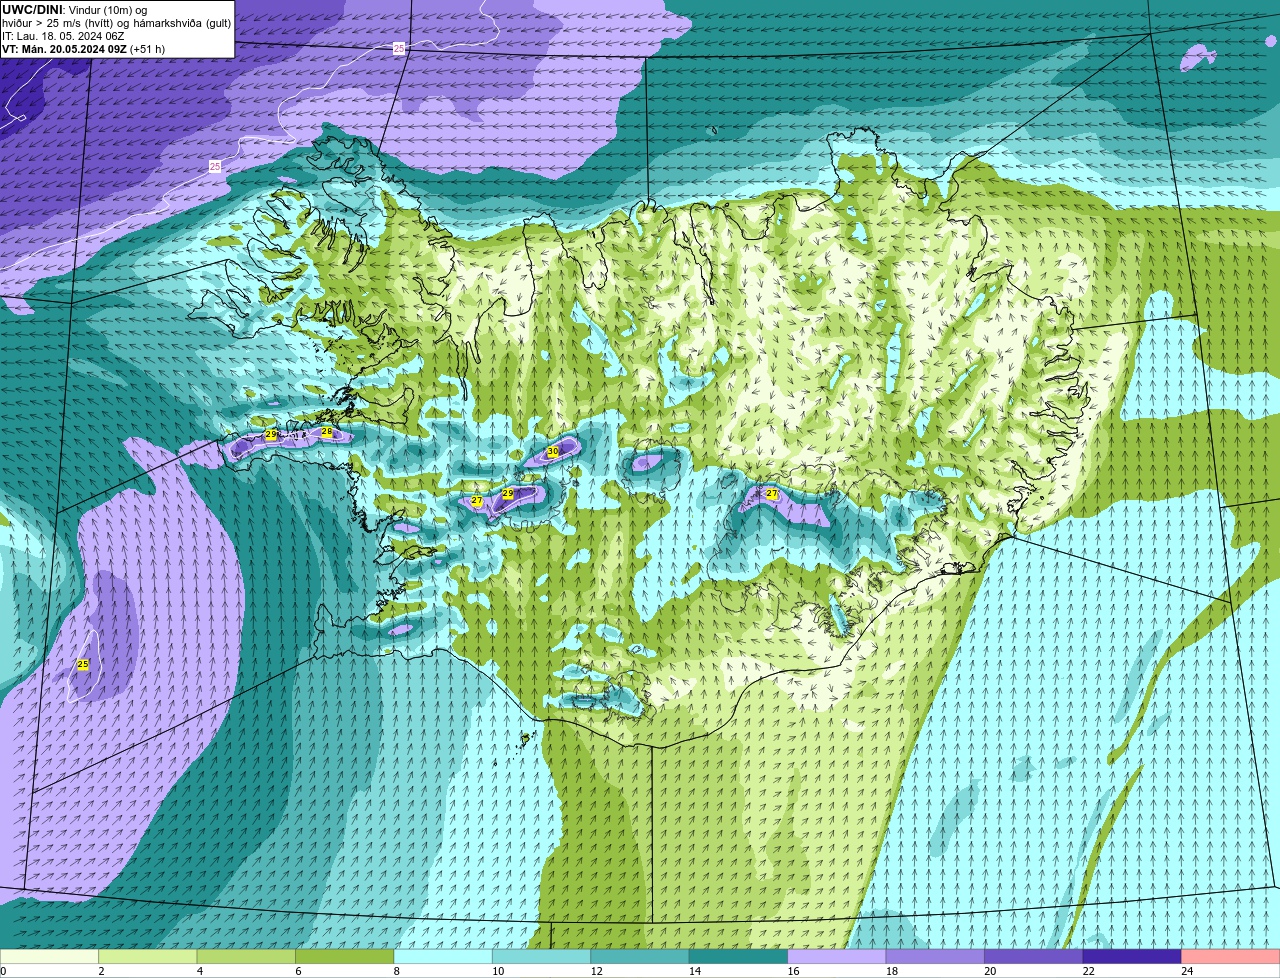Click the 'Vindur (10m) og' heading text
Image resolution: width=1280 pixels, height=978 pixels.
[x=107, y=10]
